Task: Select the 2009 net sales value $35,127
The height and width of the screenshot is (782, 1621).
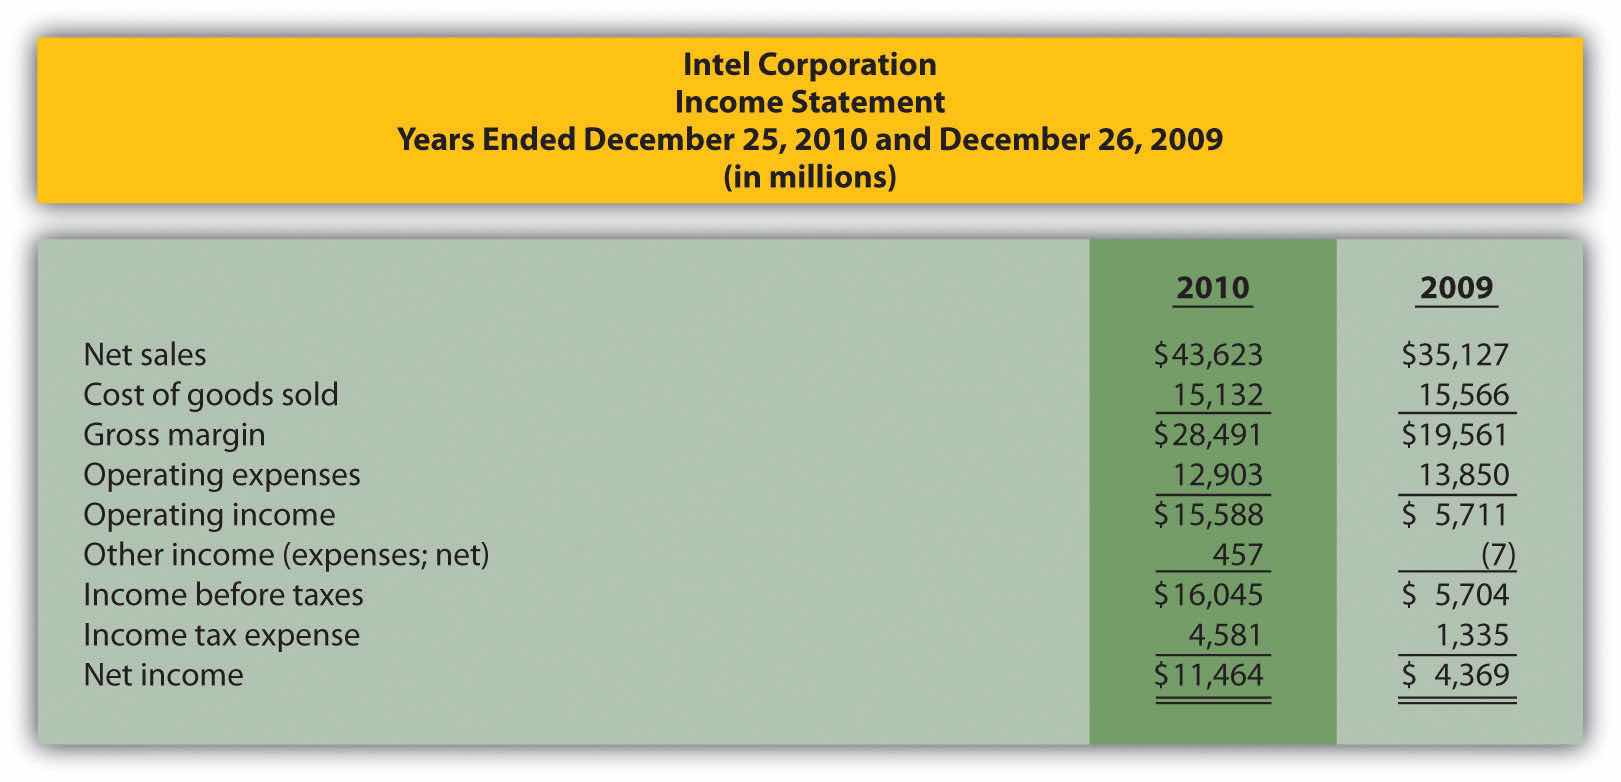Action: click(x=1455, y=355)
